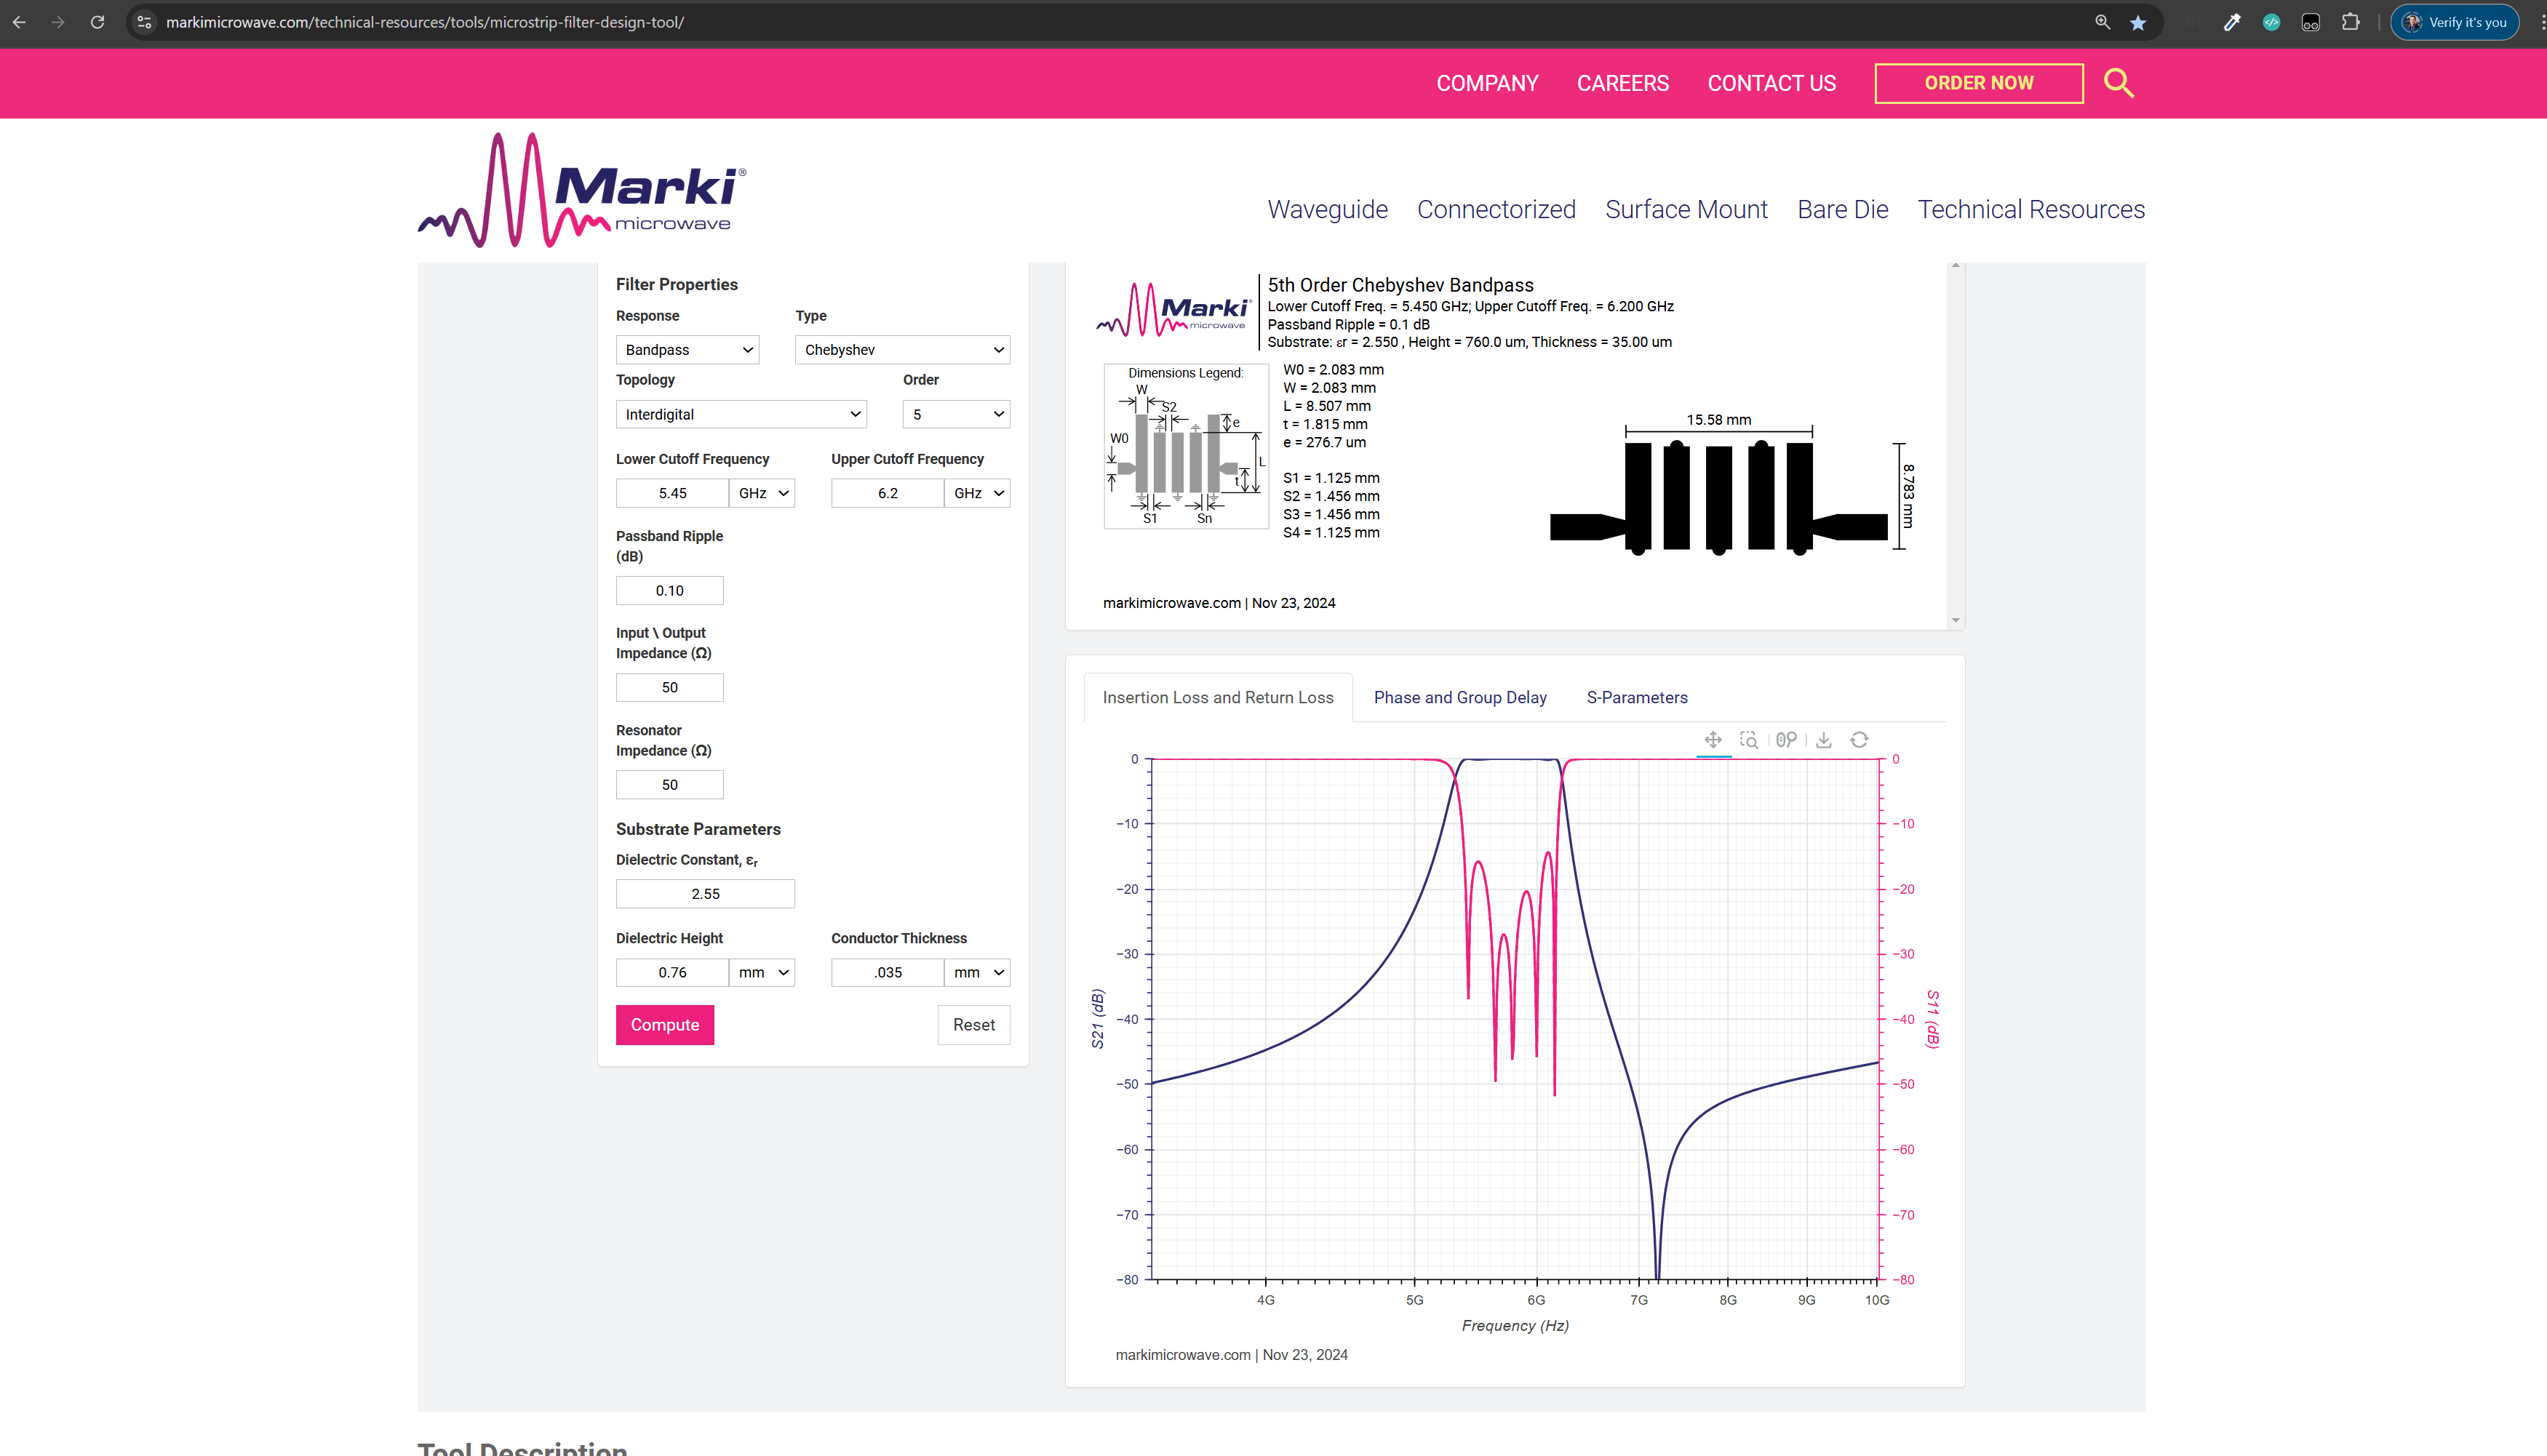Open the S-Parameters tab
Viewport: 2547px width, 1456px height.
click(1637, 698)
